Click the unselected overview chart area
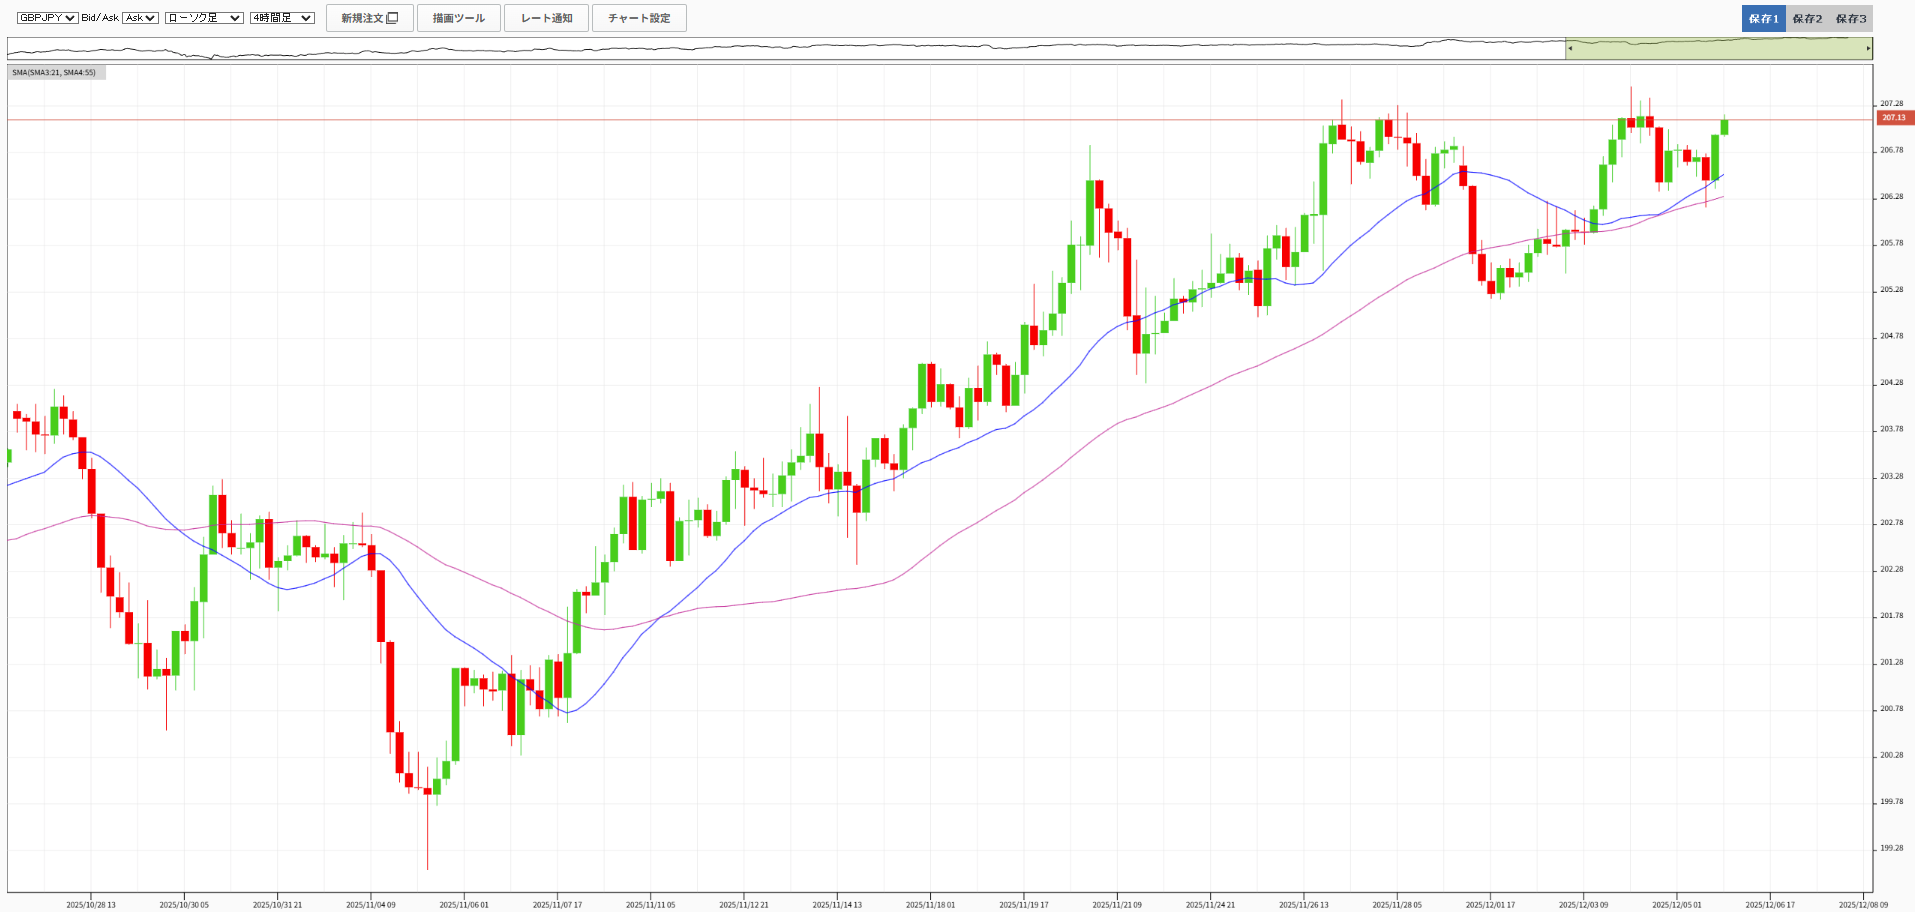1915x912 pixels. 780,48
